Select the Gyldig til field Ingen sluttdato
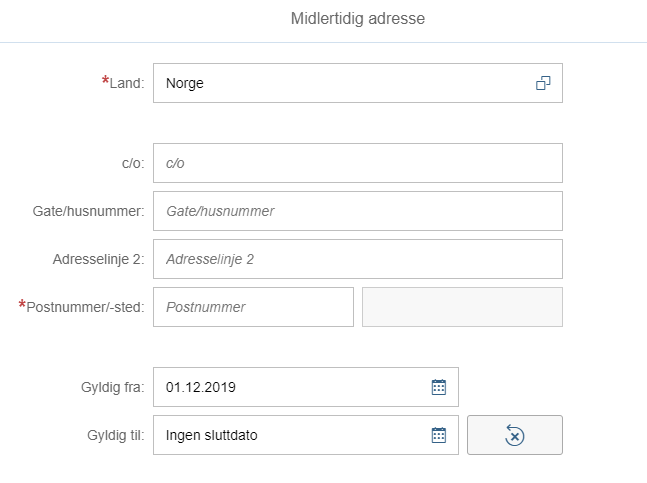This screenshot has width=647, height=483. [x=306, y=435]
